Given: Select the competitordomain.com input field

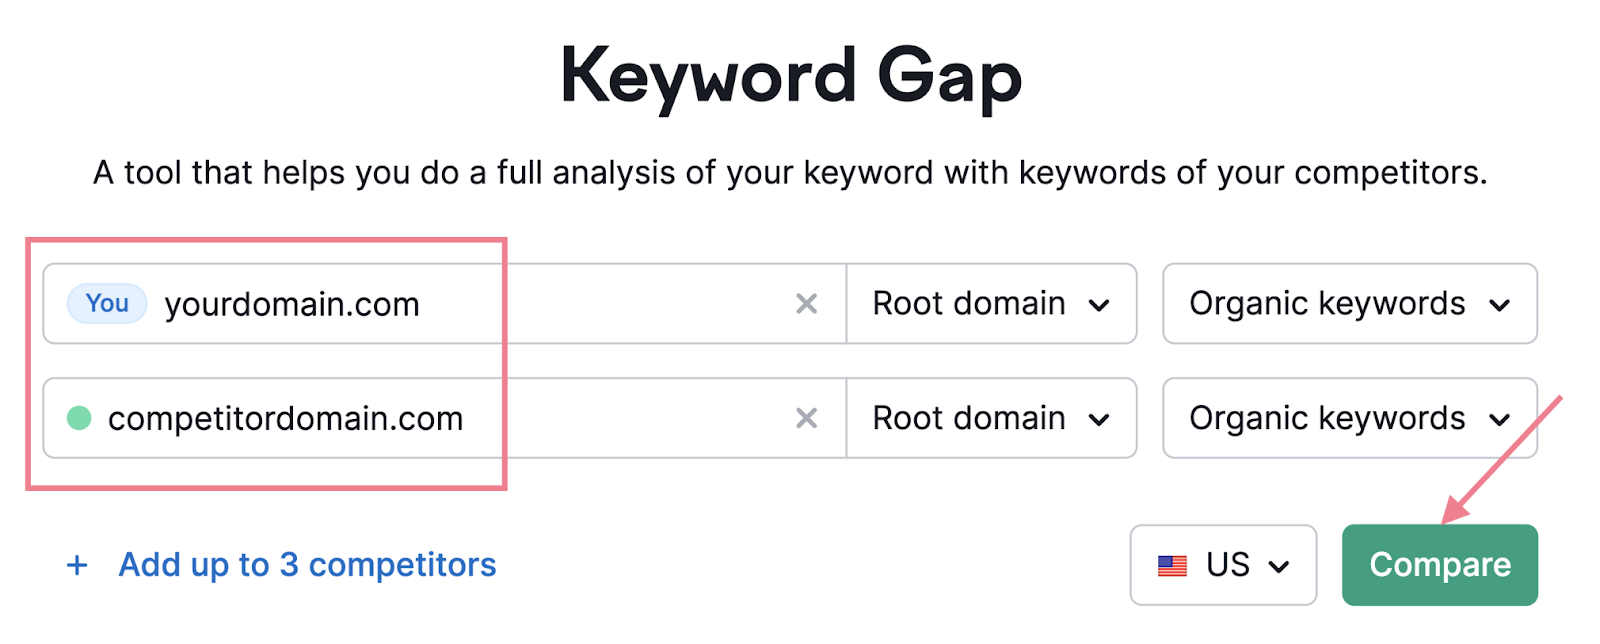Looking at the screenshot, I should click(450, 418).
